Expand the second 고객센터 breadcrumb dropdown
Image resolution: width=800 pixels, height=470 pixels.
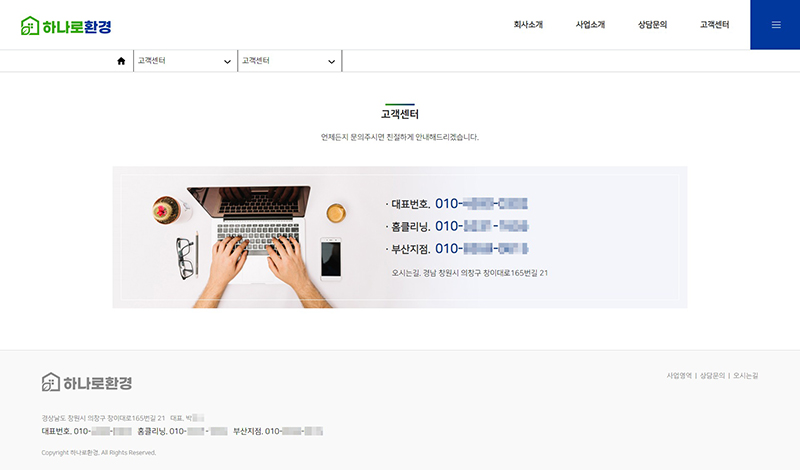click(289, 61)
